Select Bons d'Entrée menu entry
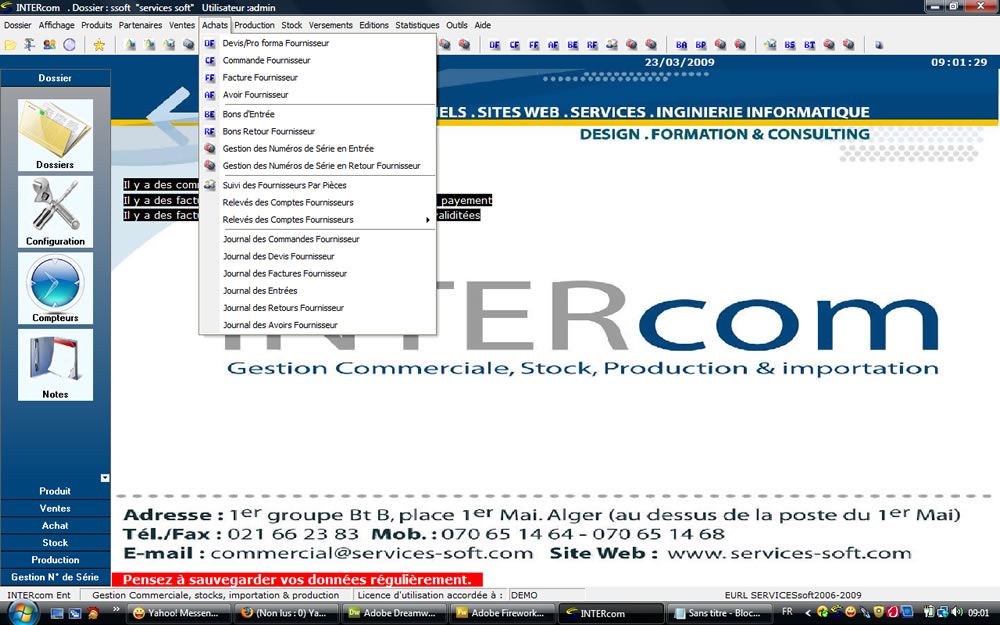 pyautogui.click(x=318, y=114)
